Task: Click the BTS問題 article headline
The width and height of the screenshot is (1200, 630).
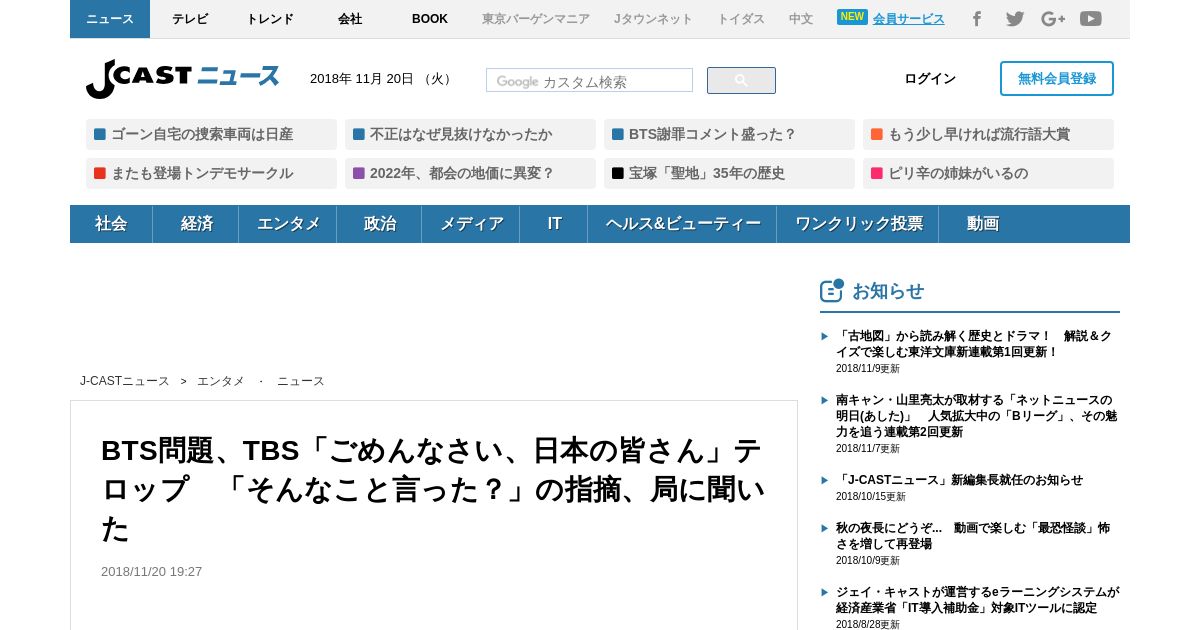Action: tap(433, 489)
